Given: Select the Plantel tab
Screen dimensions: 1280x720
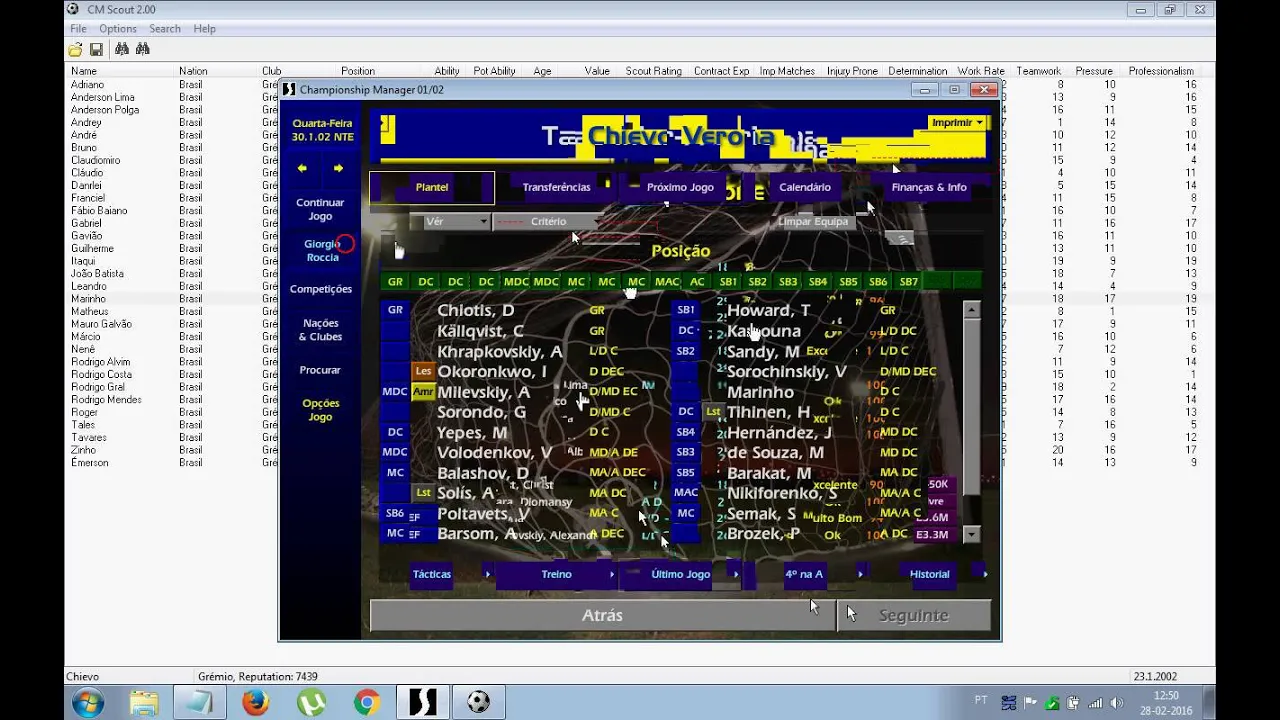Looking at the screenshot, I should 432,188.
